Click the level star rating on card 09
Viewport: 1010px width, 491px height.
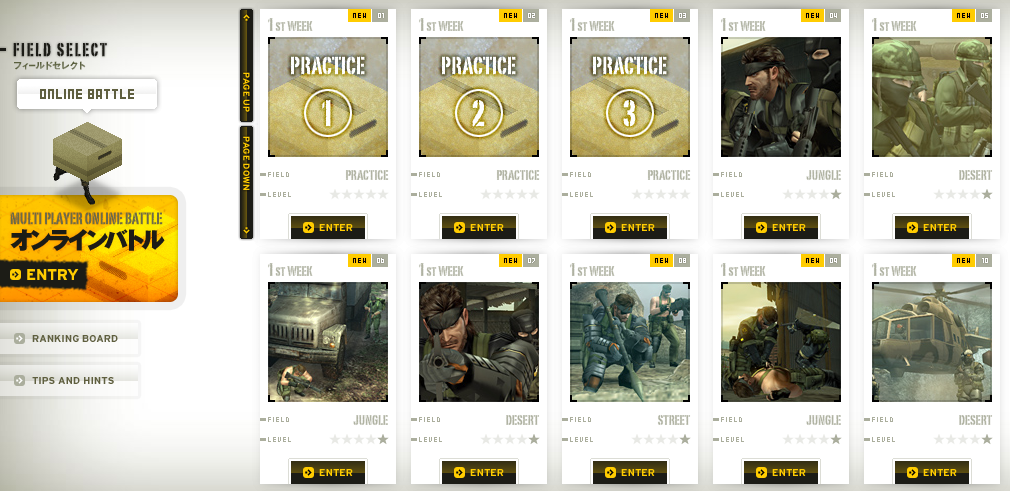(x=812, y=439)
